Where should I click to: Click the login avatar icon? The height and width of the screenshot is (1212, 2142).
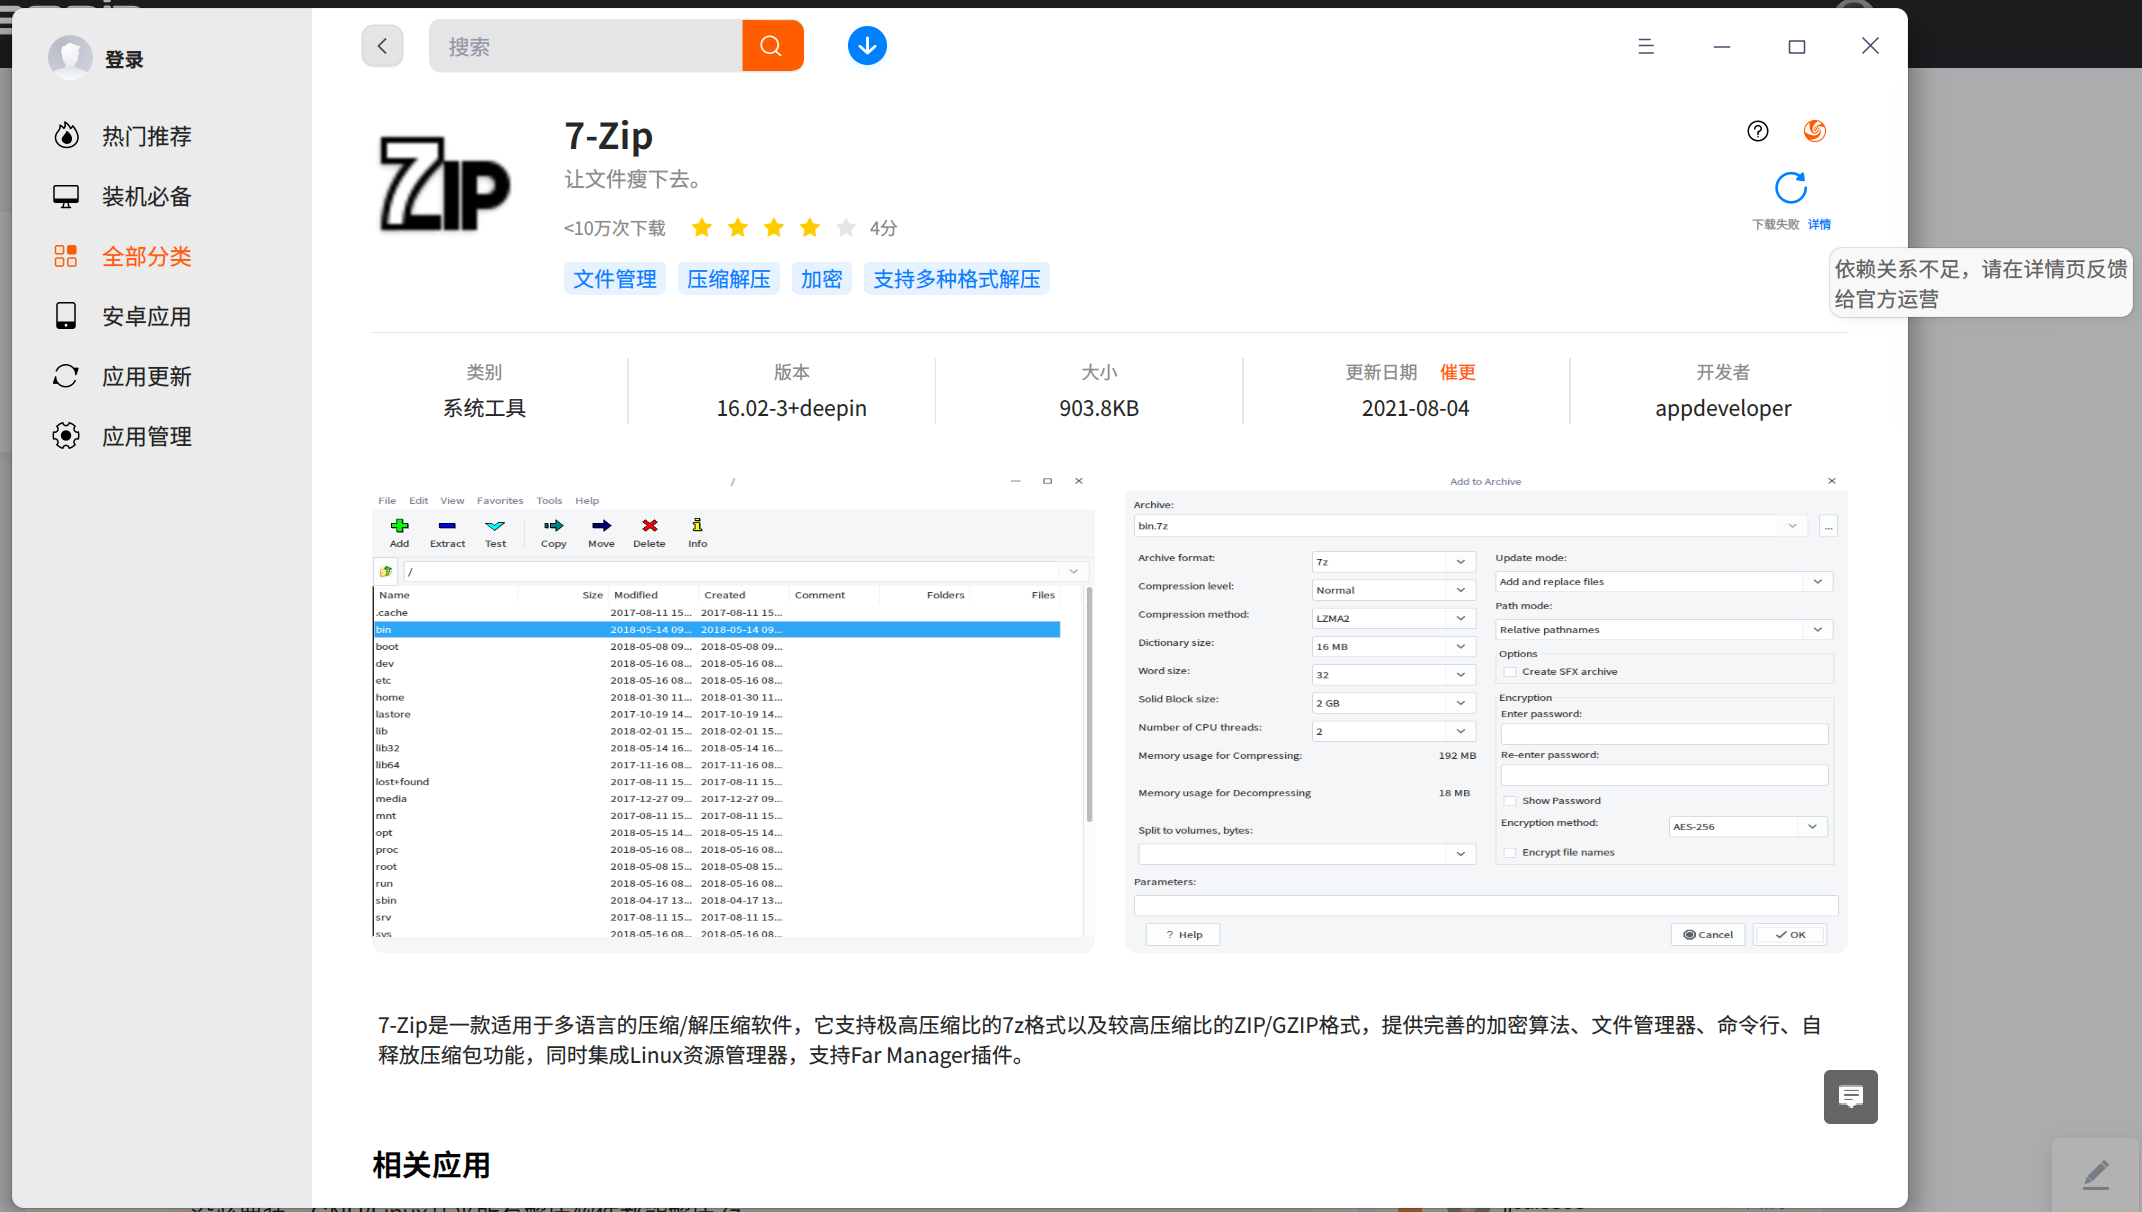(x=70, y=58)
